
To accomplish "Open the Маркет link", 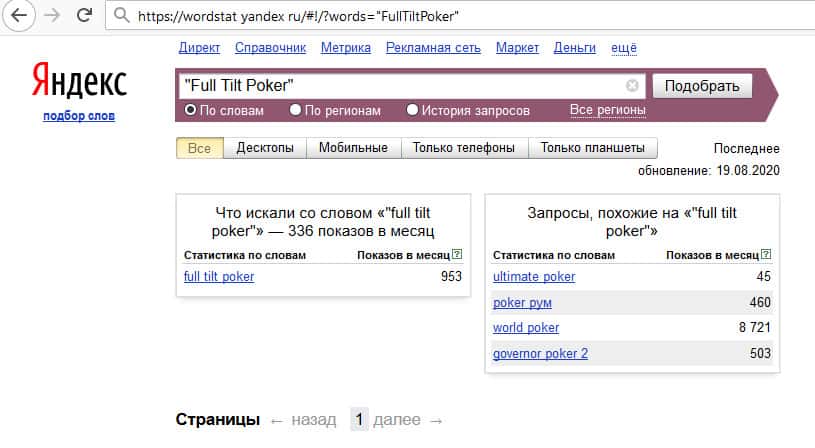I will [x=517, y=48].
